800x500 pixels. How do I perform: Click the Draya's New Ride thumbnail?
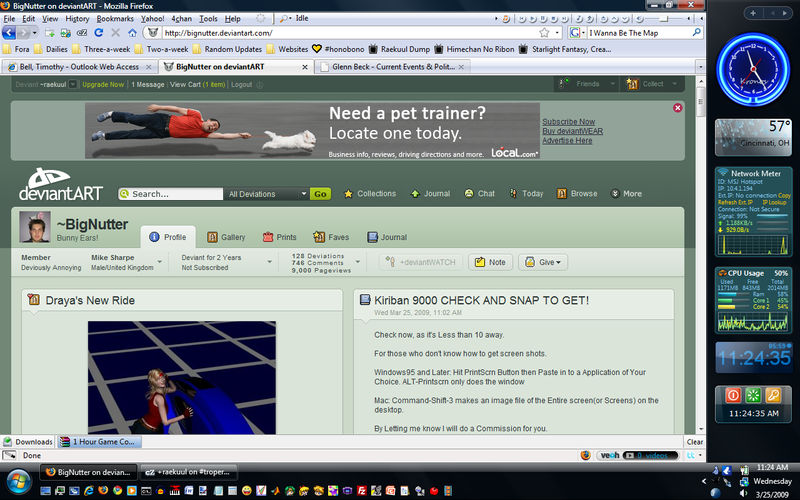tap(182, 378)
